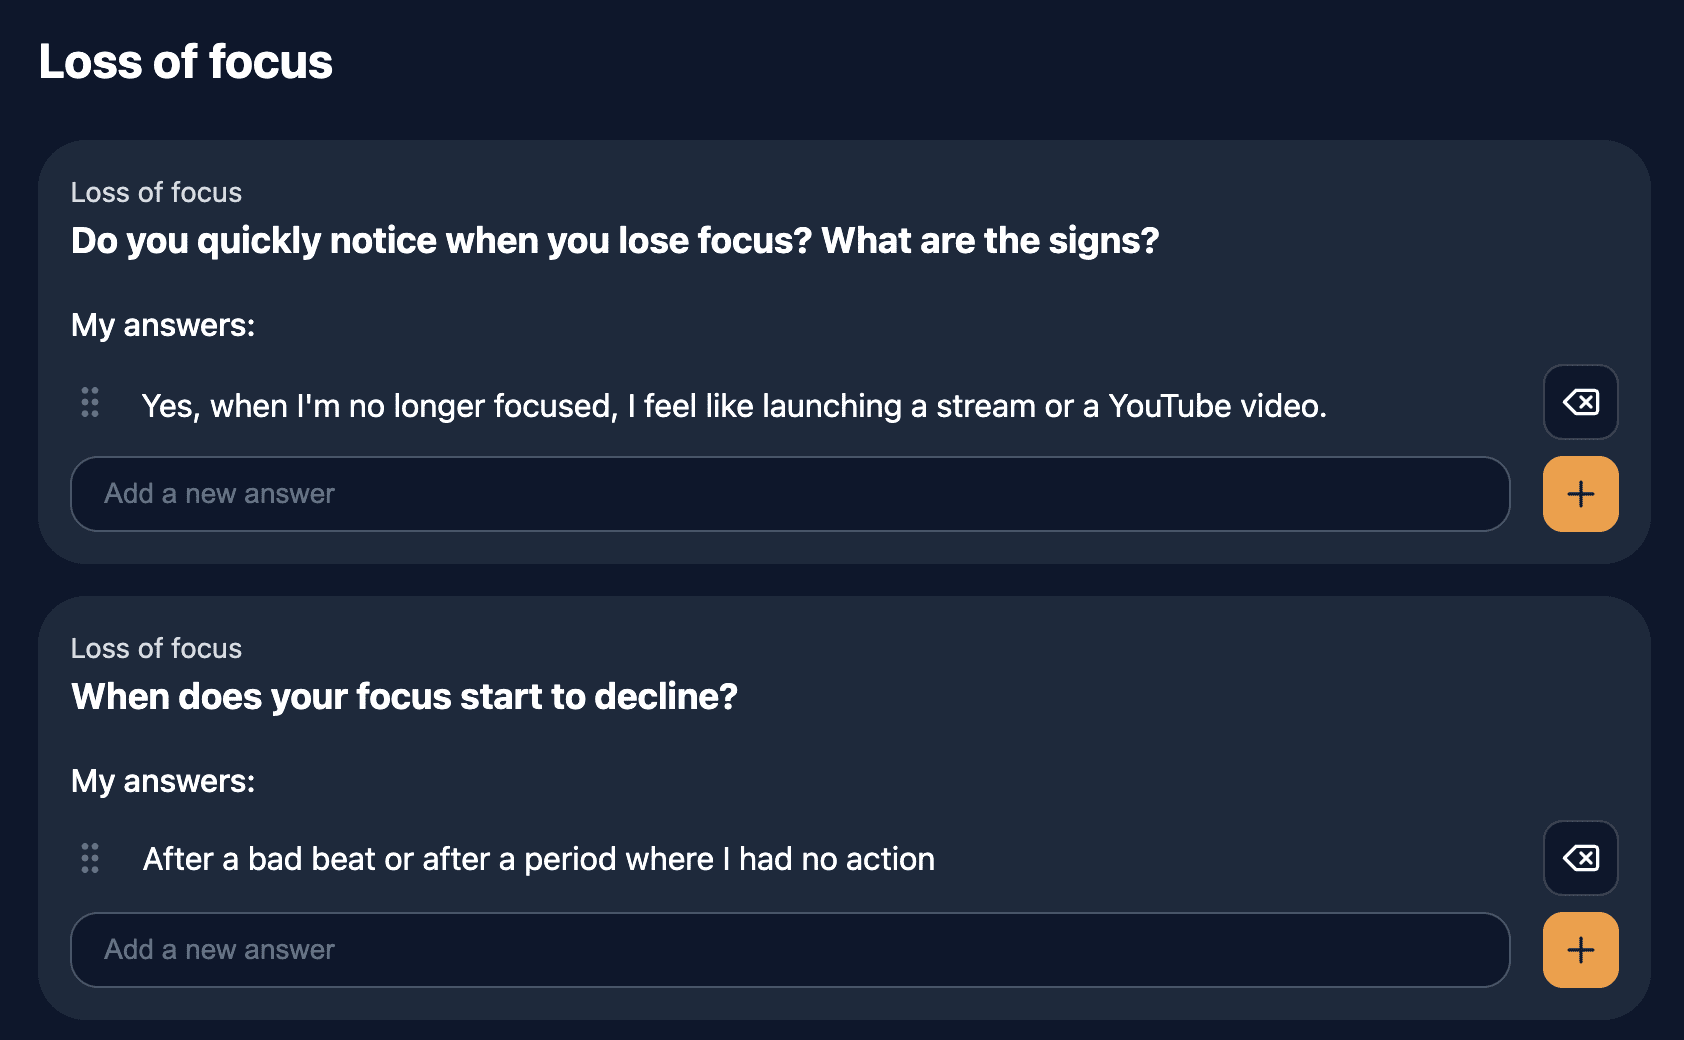
Task: Click "What are the signs?" in the first question
Action: pyautogui.click(x=990, y=241)
